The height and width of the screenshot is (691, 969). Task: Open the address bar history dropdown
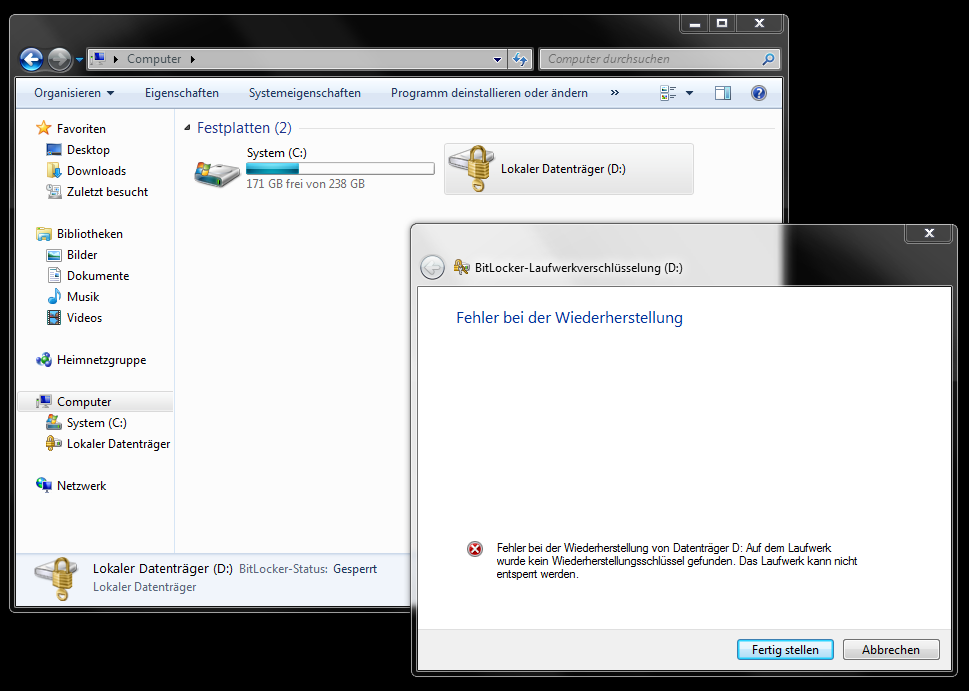coord(497,59)
